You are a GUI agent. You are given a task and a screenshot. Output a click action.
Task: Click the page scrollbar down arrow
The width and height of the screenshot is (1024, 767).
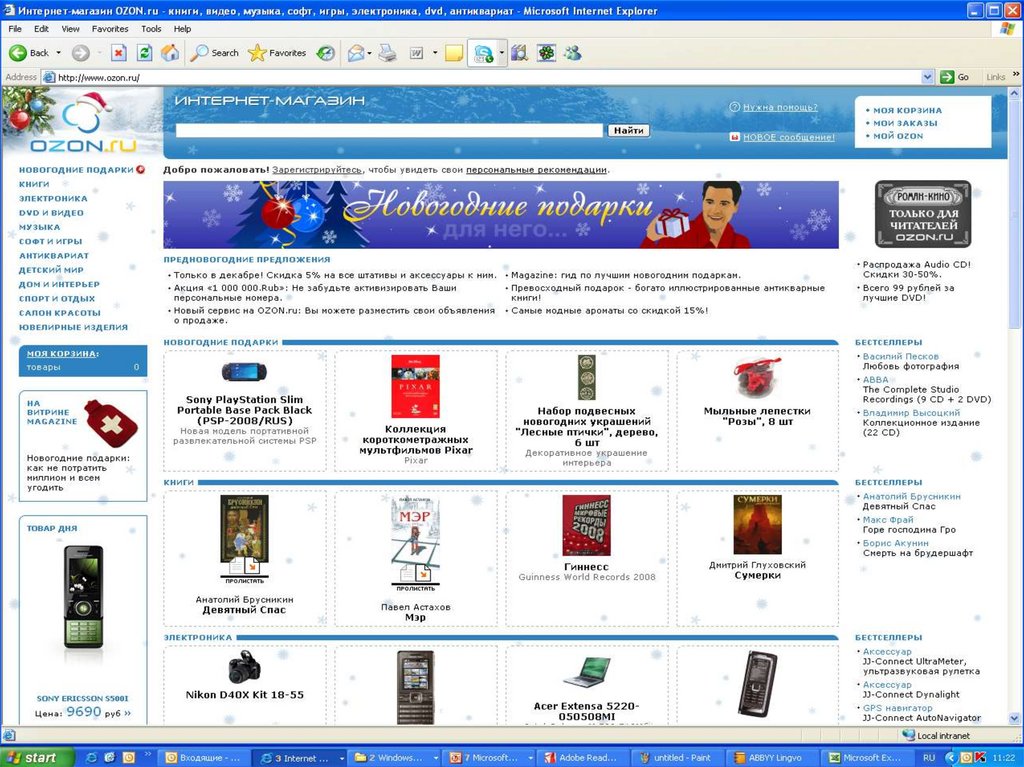(x=1014, y=719)
